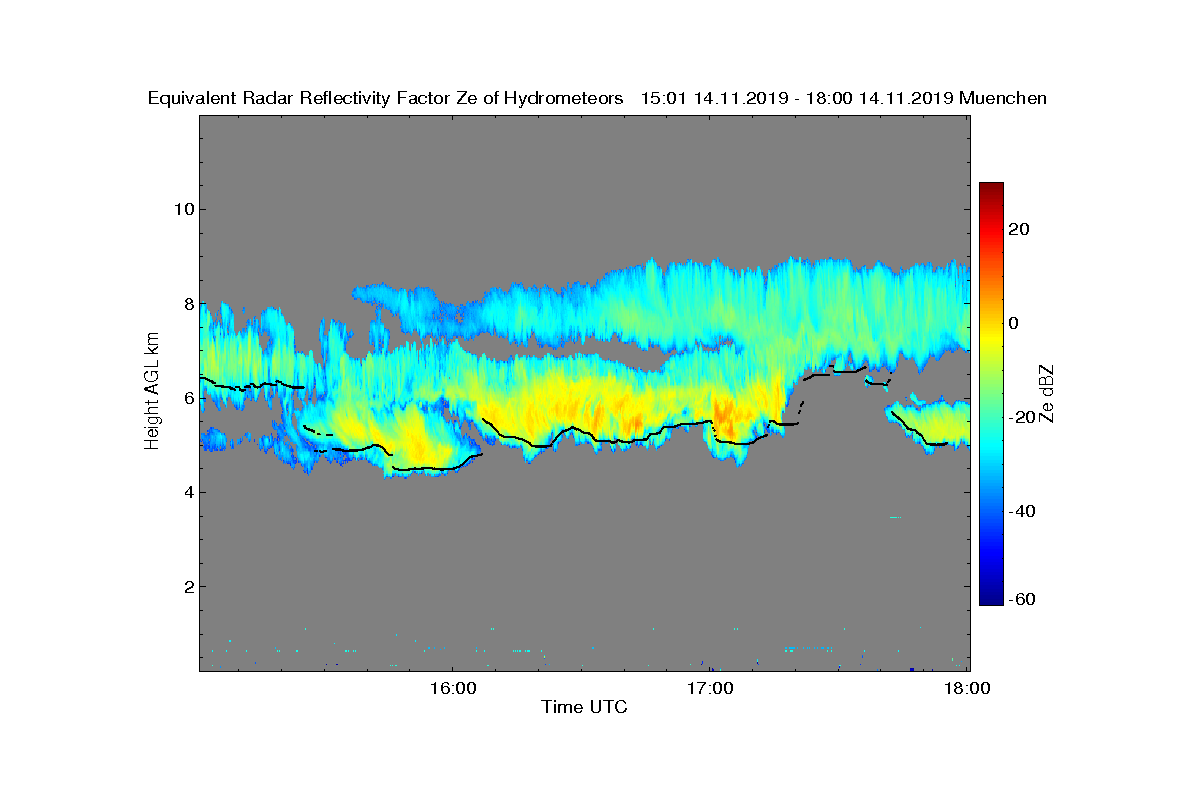The height and width of the screenshot is (800, 1200).
Task: Click the dark red top of the colorbar
Action: (991, 190)
